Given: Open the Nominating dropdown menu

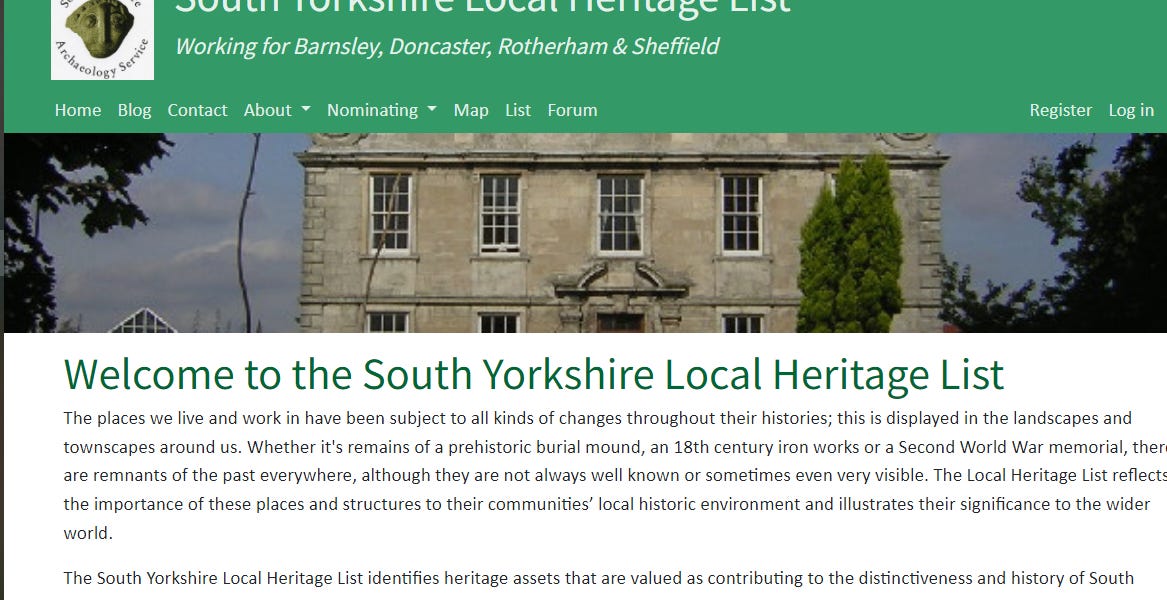Looking at the screenshot, I should click(x=373, y=110).
